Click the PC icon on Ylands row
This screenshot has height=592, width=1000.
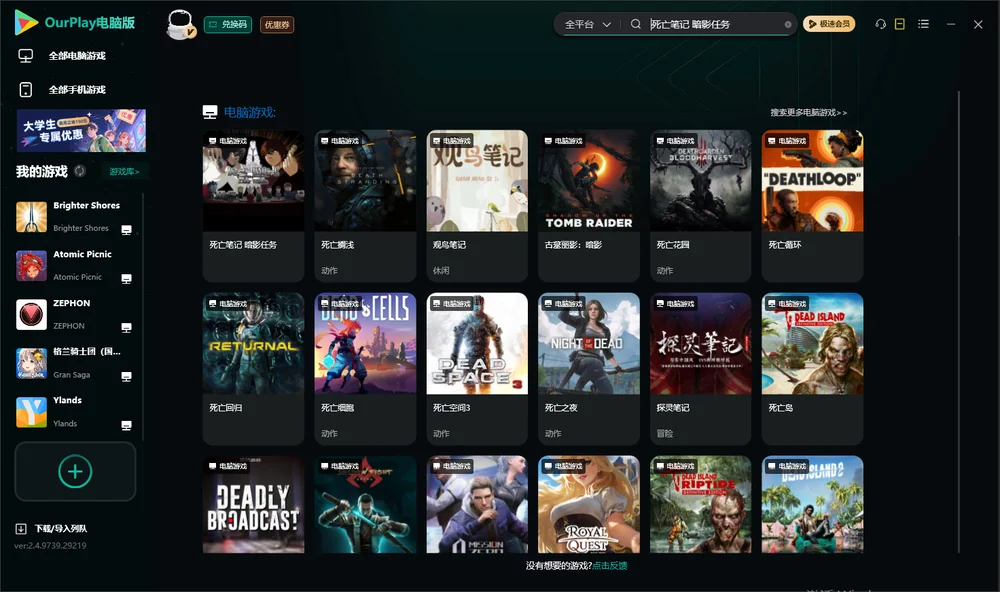pos(126,426)
